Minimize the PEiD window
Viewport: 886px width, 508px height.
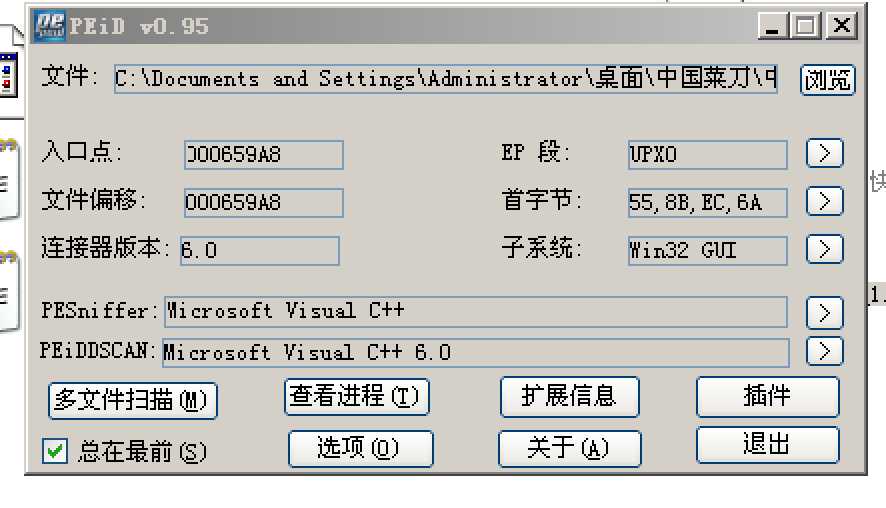772,25
